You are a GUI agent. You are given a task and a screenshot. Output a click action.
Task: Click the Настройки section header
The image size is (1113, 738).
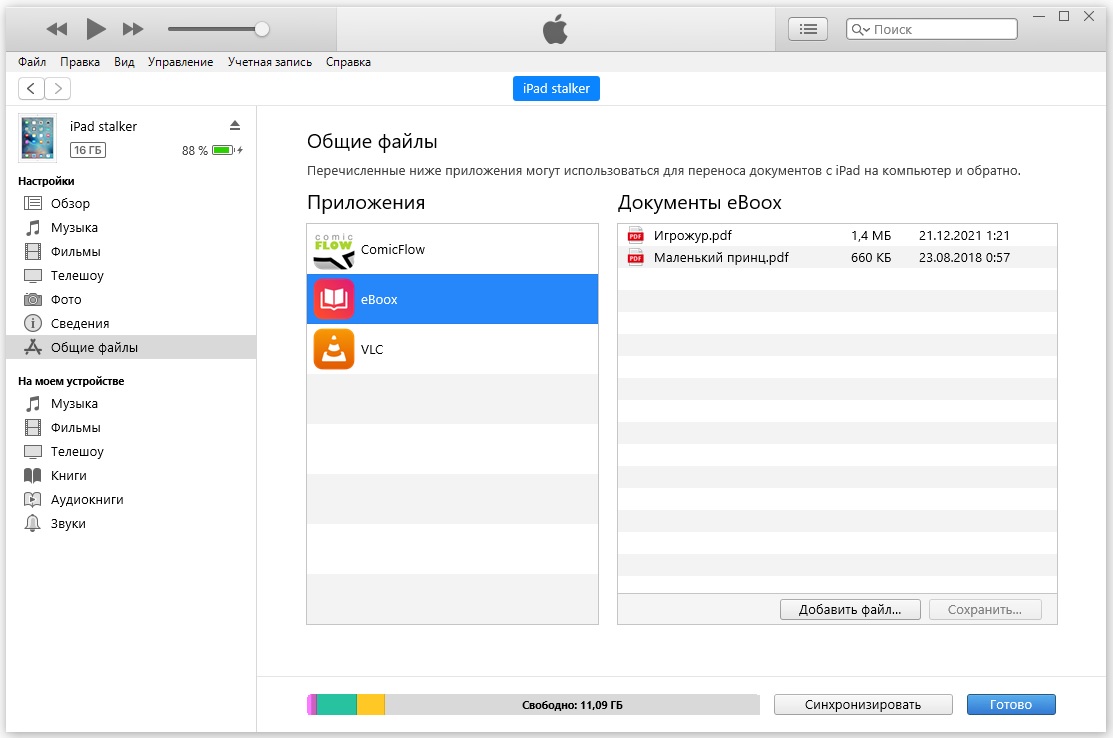click(x=46, y=181)
